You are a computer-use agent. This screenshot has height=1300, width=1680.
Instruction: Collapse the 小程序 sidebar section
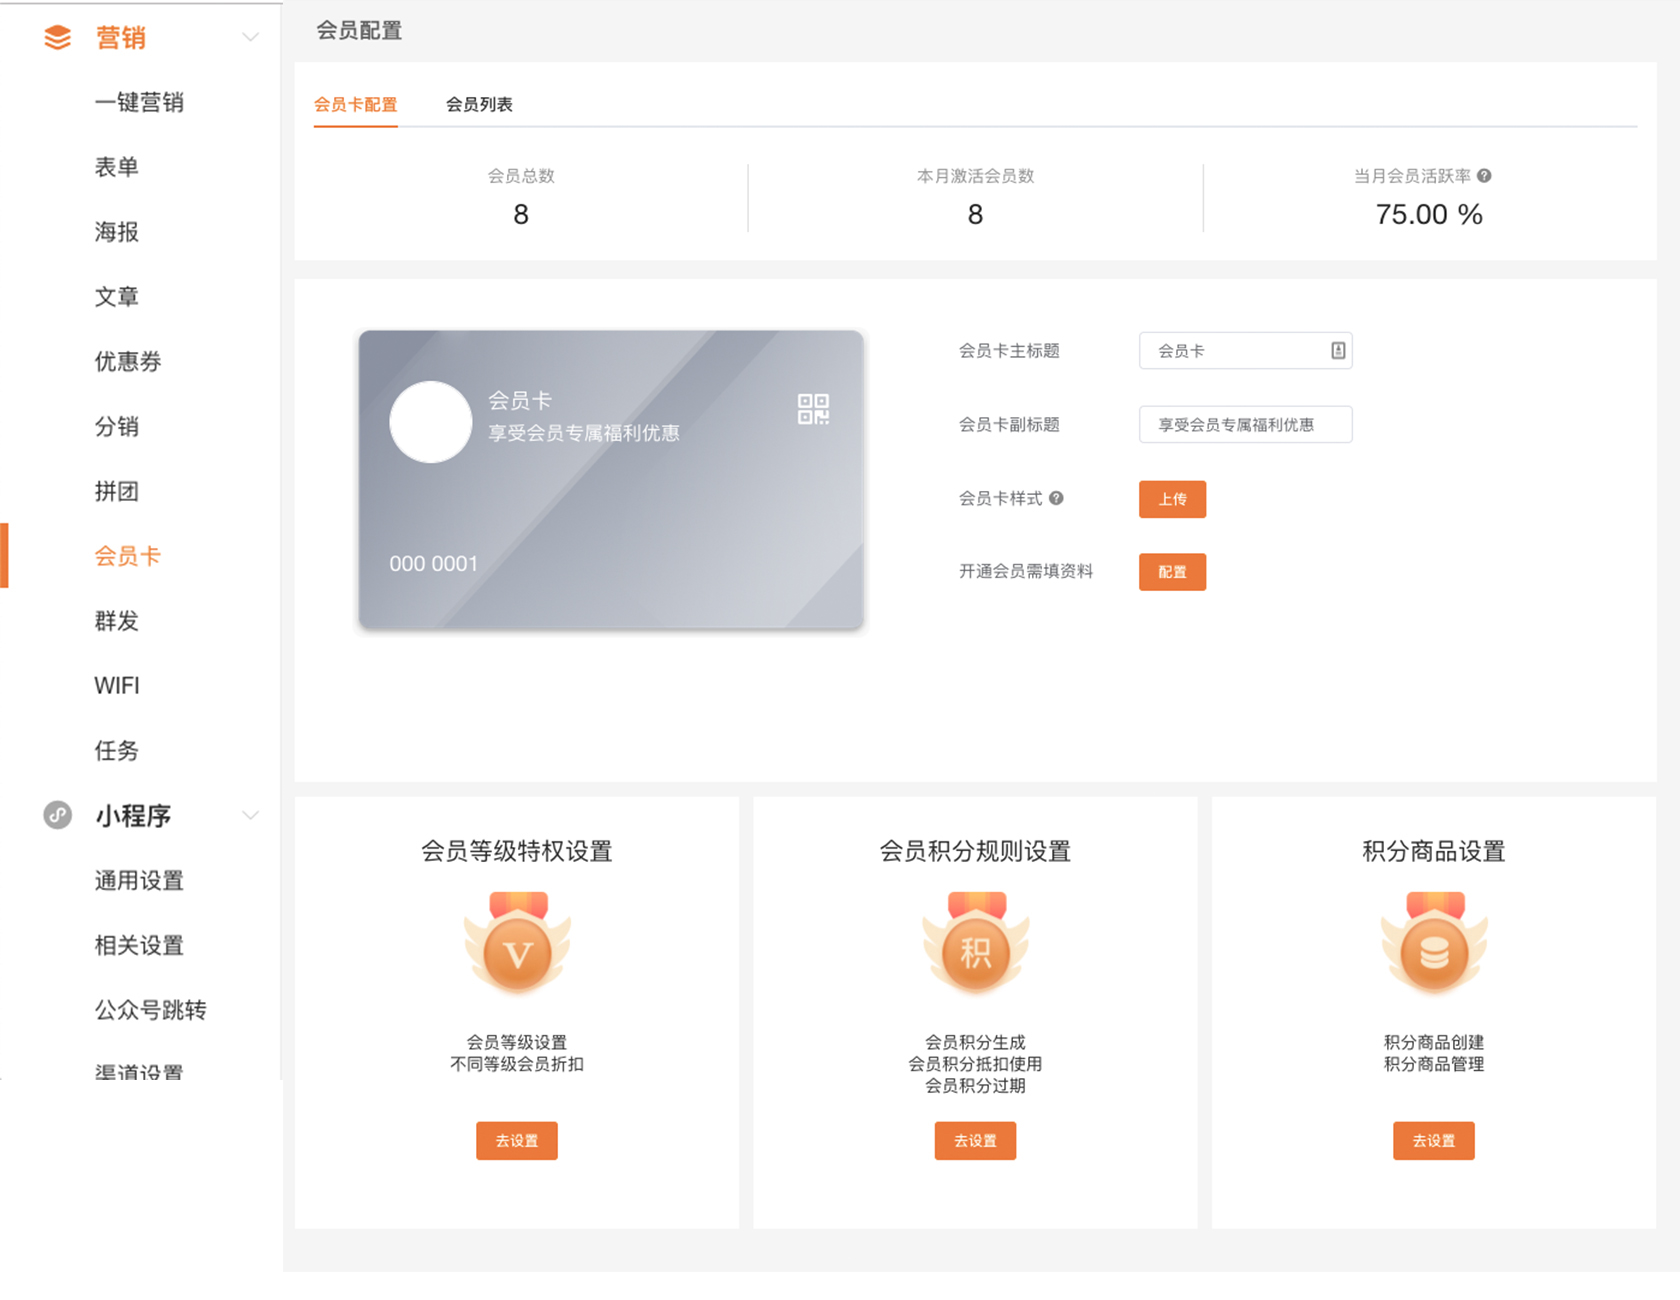250,815
